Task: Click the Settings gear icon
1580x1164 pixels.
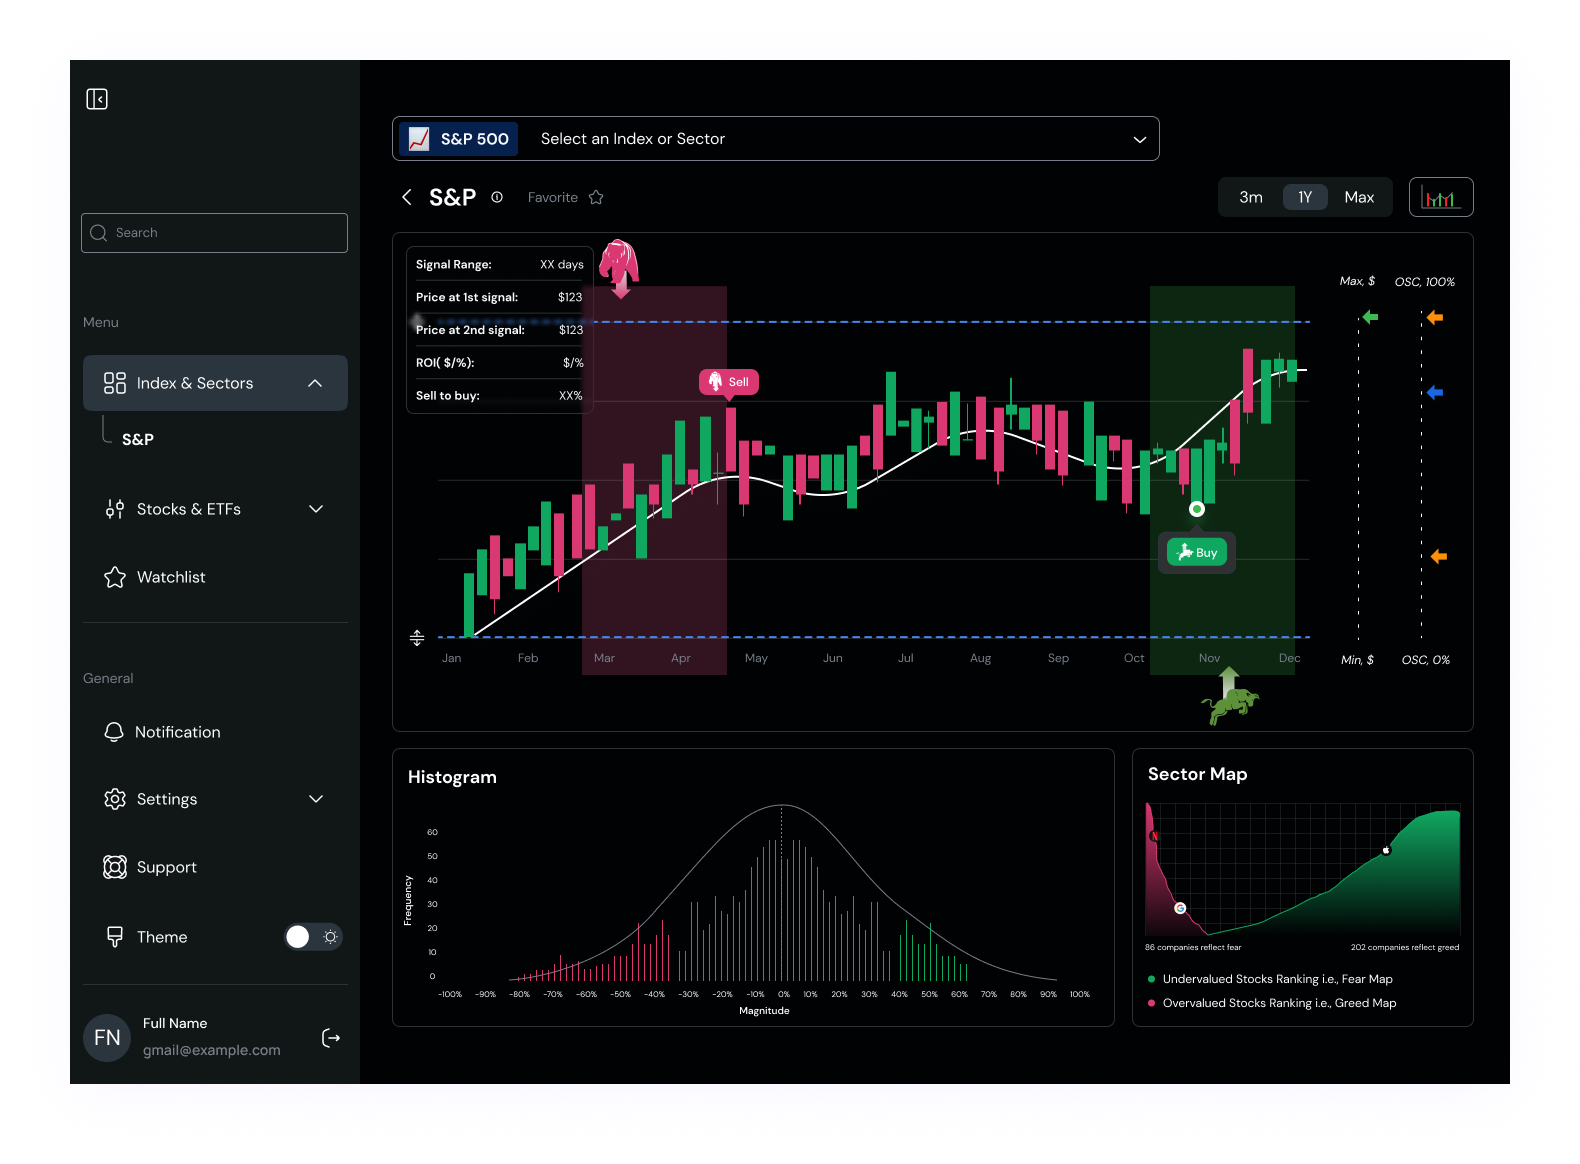Action: tap(115, 799)
